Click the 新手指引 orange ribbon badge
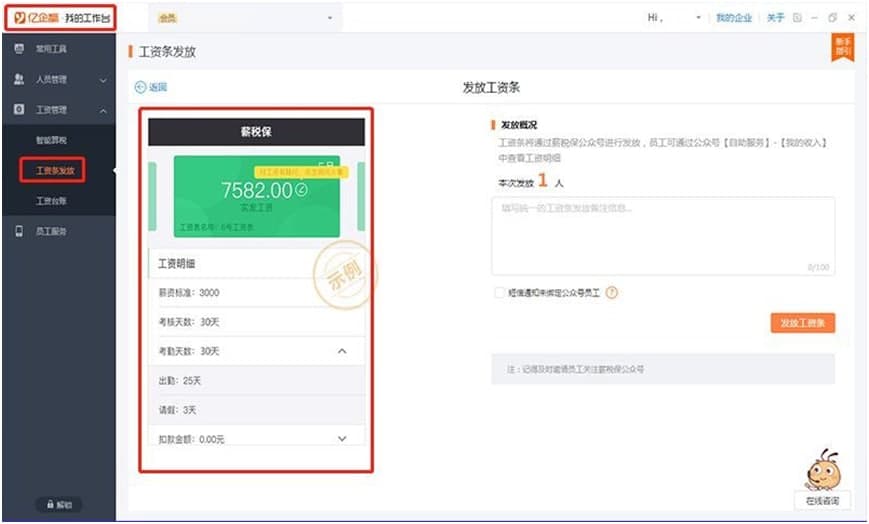This screenshot has height=524, width=869. click(842, 48)
